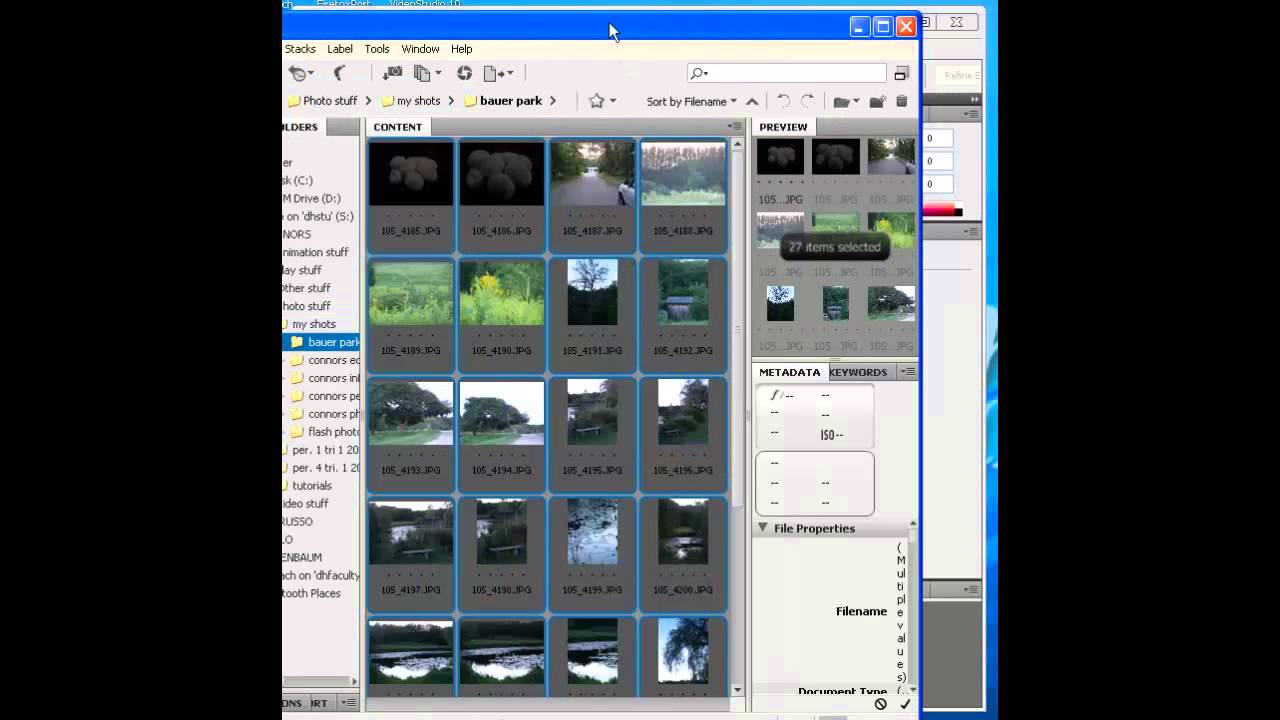The height and width of the screenshot is (720, 1280).
Task: Select thumbnail 105_4190.JPG
Action: [x=502, y=293]
